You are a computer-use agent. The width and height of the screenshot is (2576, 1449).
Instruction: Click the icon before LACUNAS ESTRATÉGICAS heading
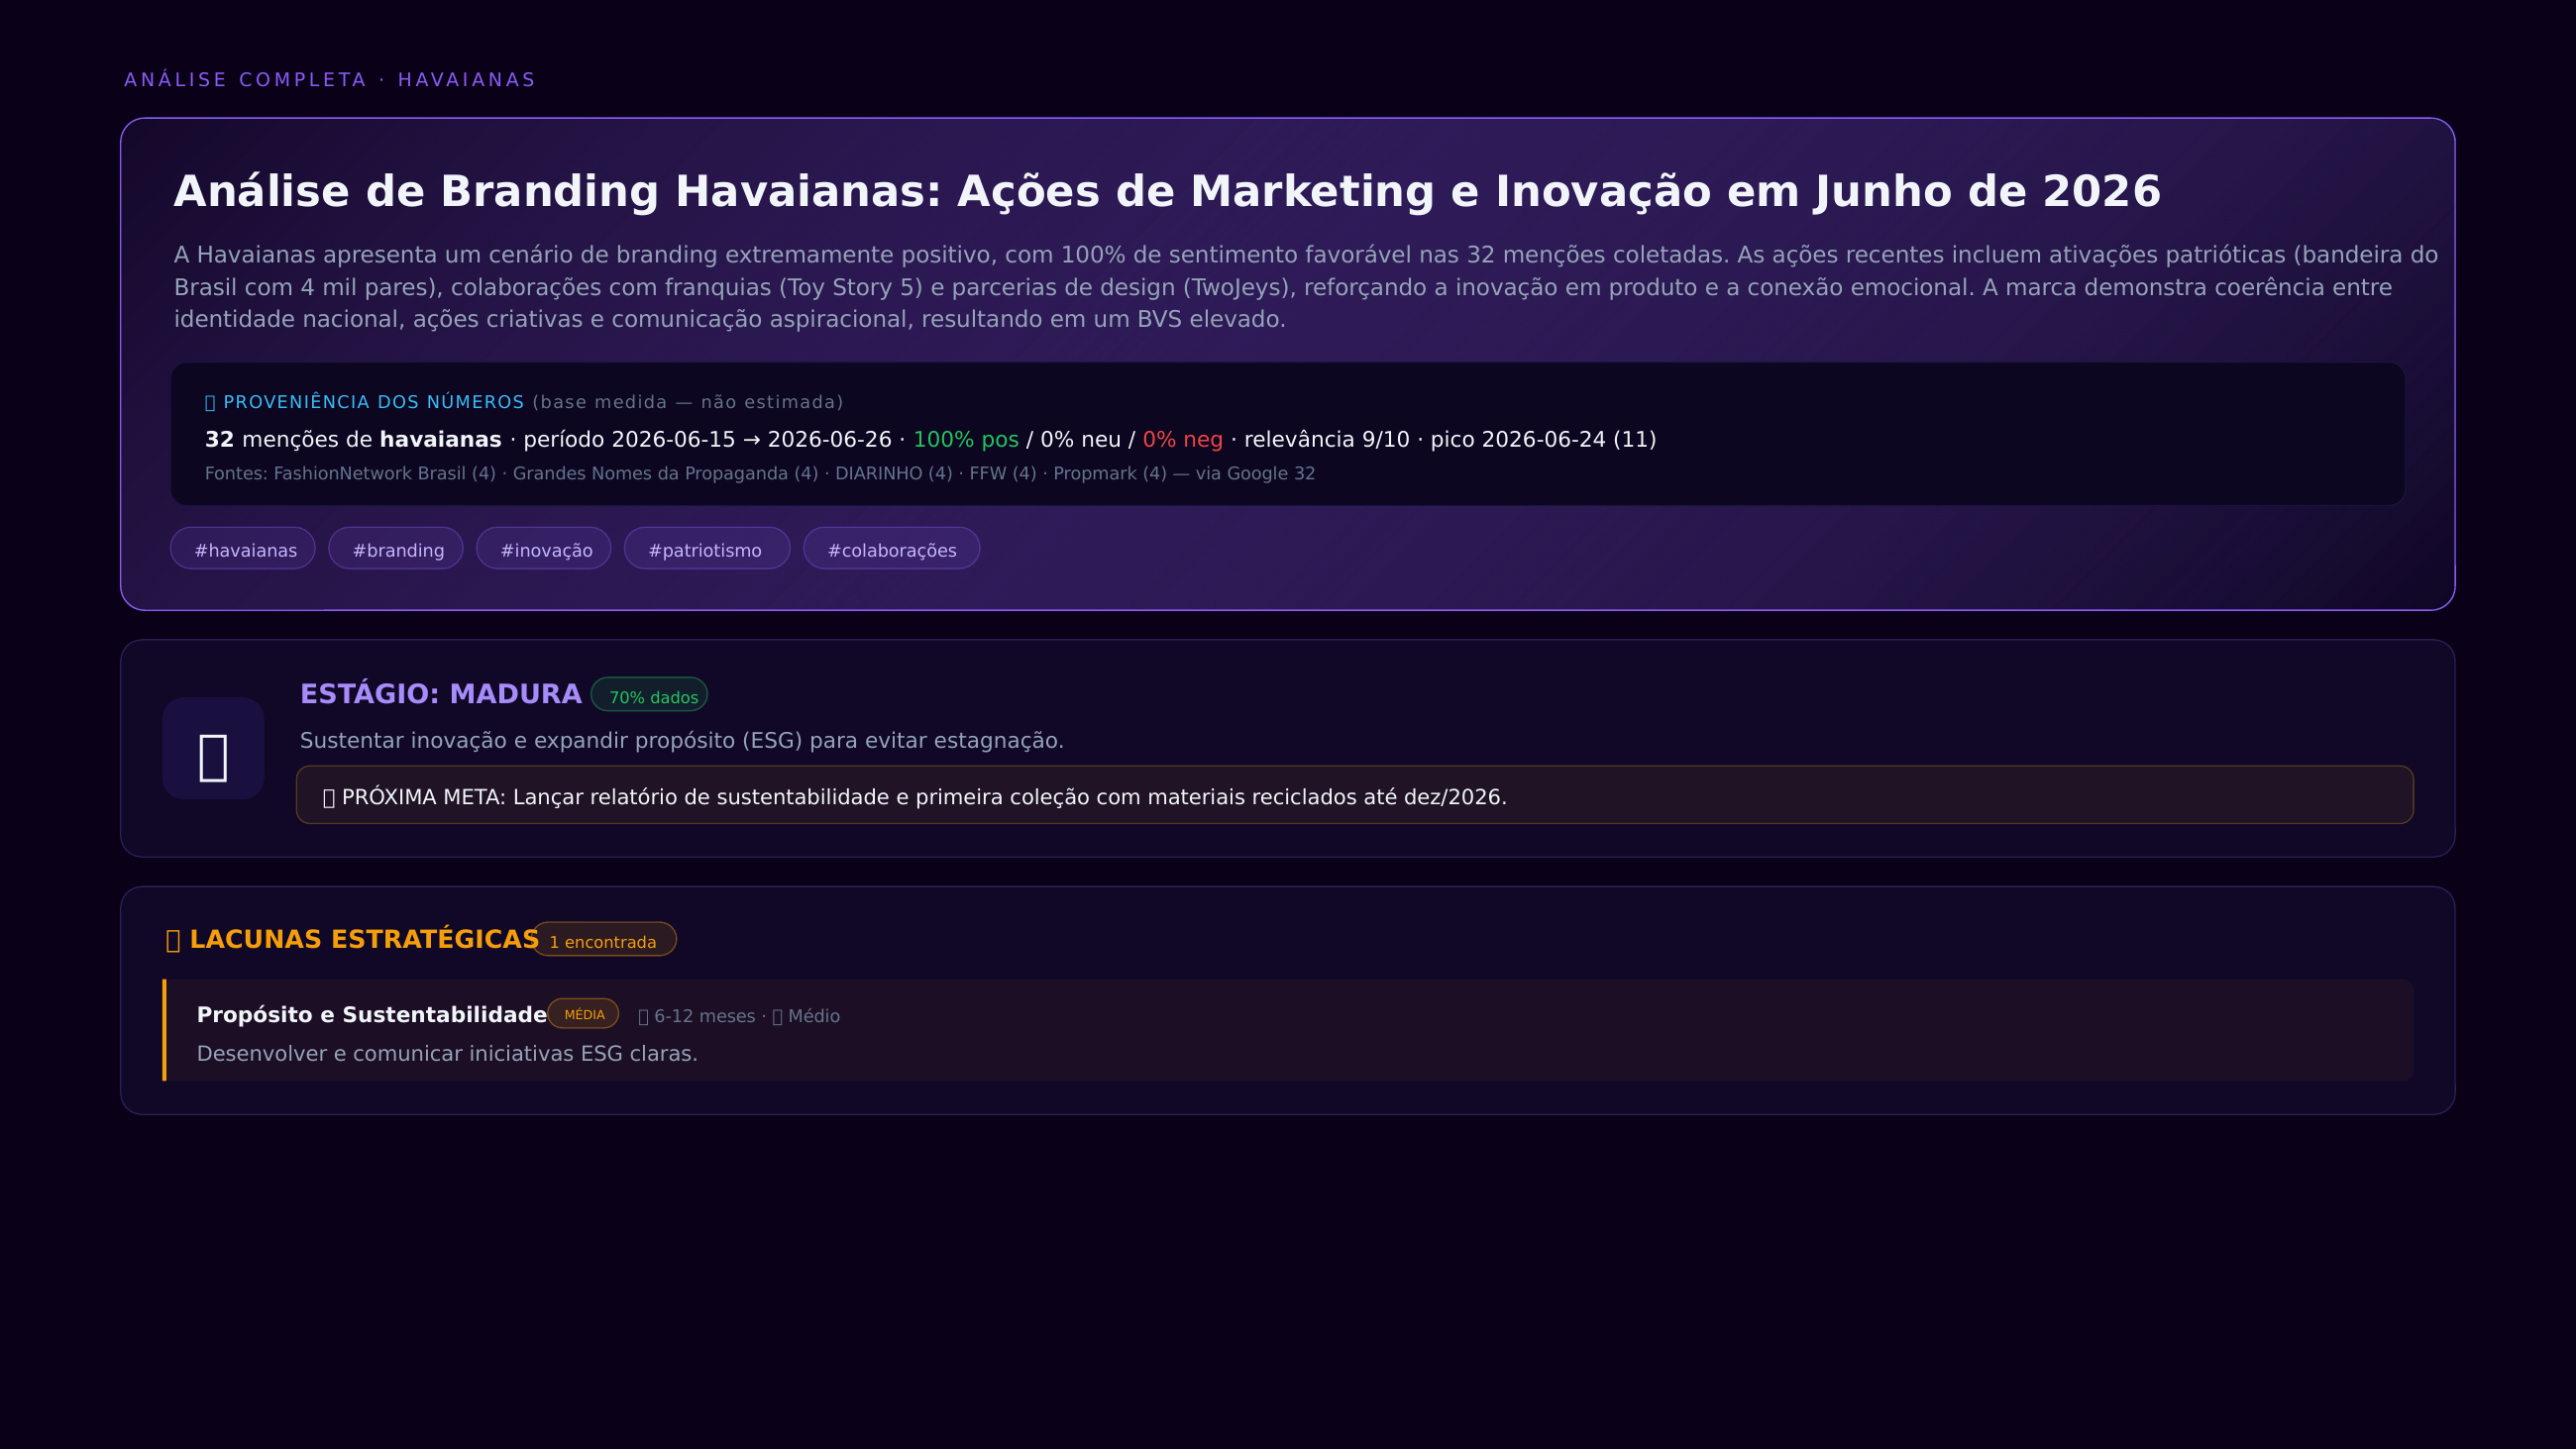tap(173, 940)
